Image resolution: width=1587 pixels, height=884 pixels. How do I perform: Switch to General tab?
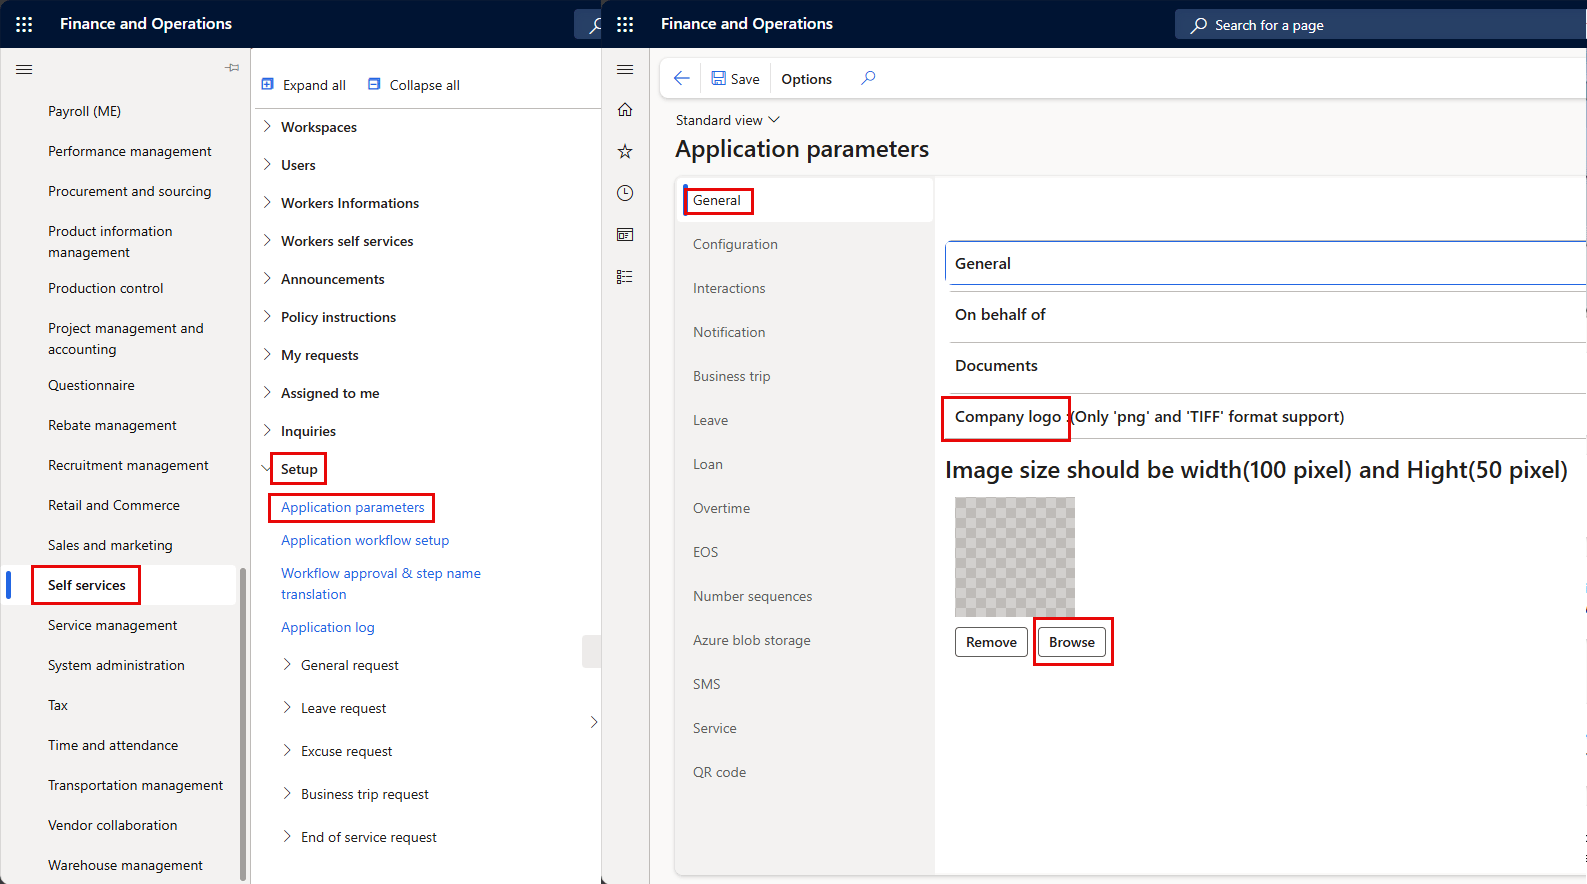(x=804, y=200)
